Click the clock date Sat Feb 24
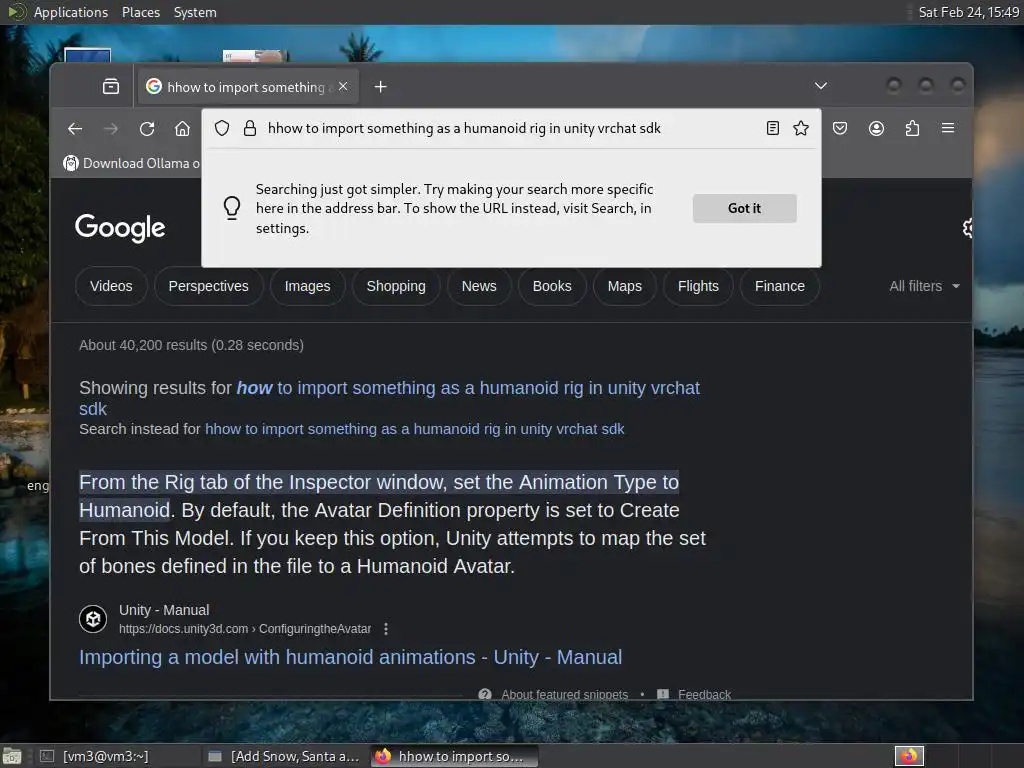 click(x=968, y=12)
